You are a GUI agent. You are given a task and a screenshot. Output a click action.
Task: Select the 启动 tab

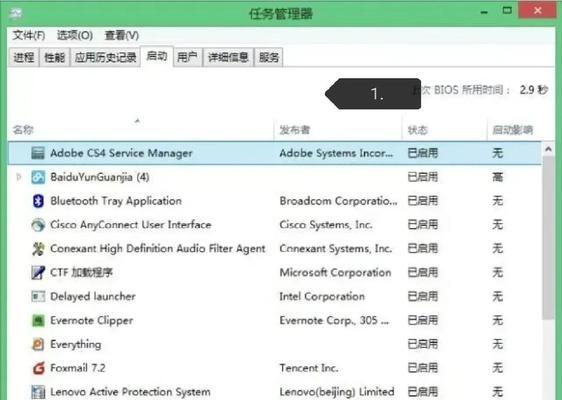pyautogui.click(x=157, y=56)
